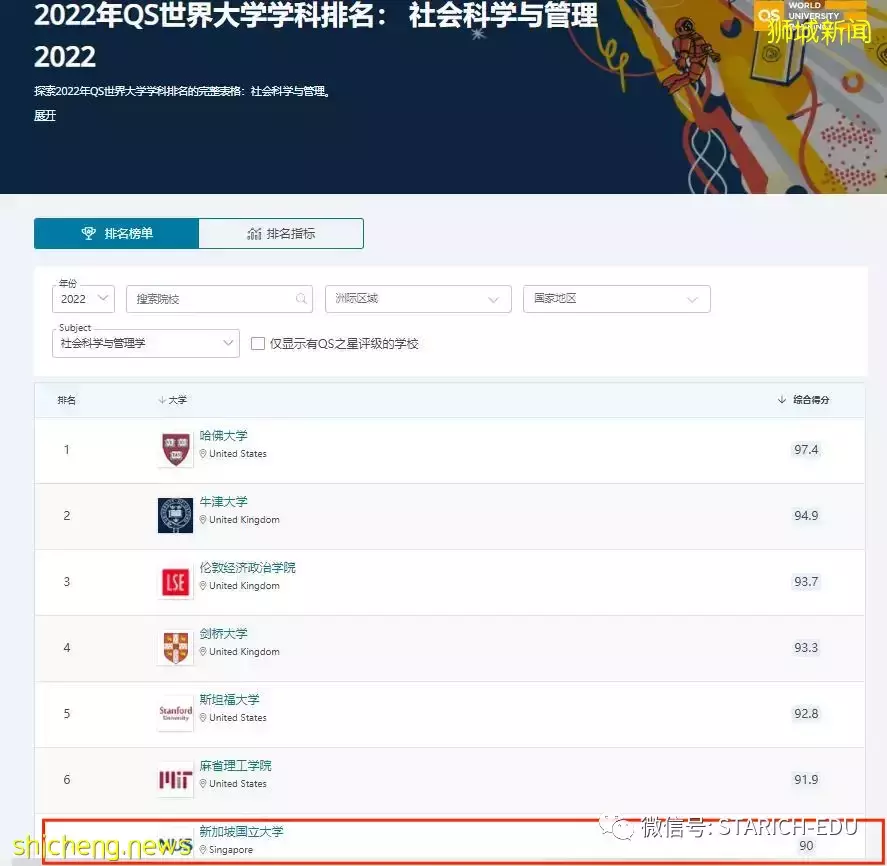The width and height of the screenshot is (887, 866).
Task: Click inside the 搜索院校 search field
Action: pyautogui.click(x=210, y=298)
